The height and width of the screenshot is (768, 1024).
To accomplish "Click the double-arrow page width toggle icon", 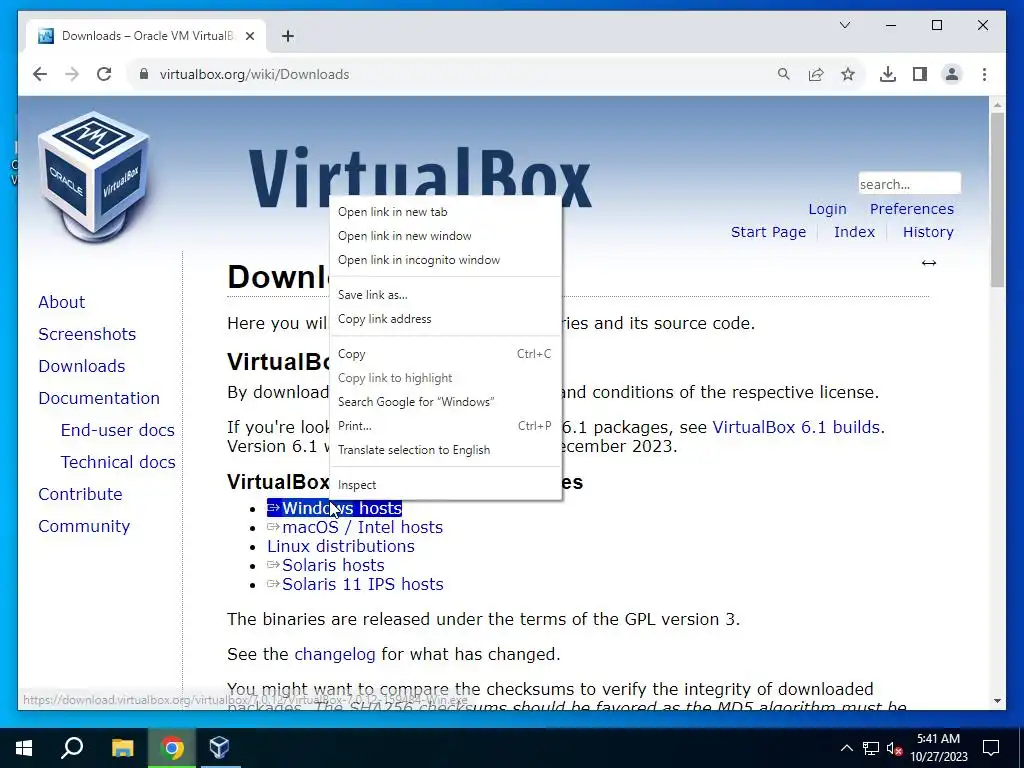I will tap(929, 263).
